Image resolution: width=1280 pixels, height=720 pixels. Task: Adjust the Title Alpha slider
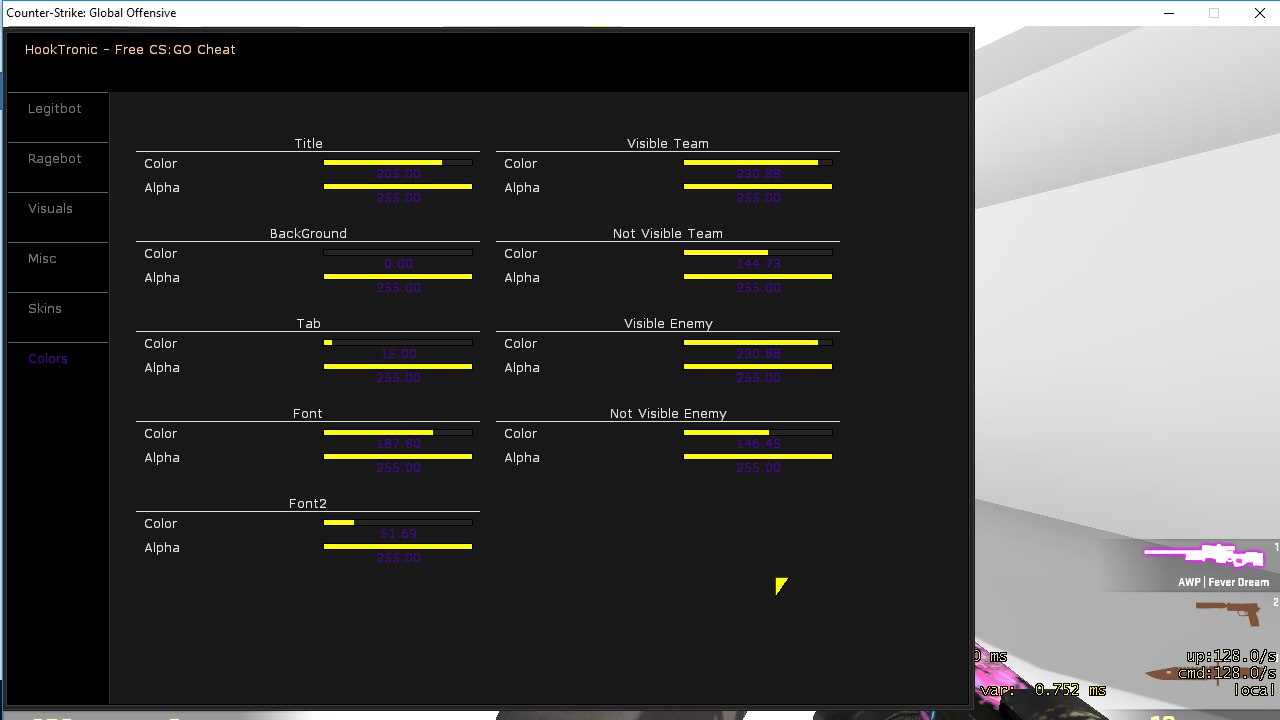pyautogui.click(x=398, y=186)
